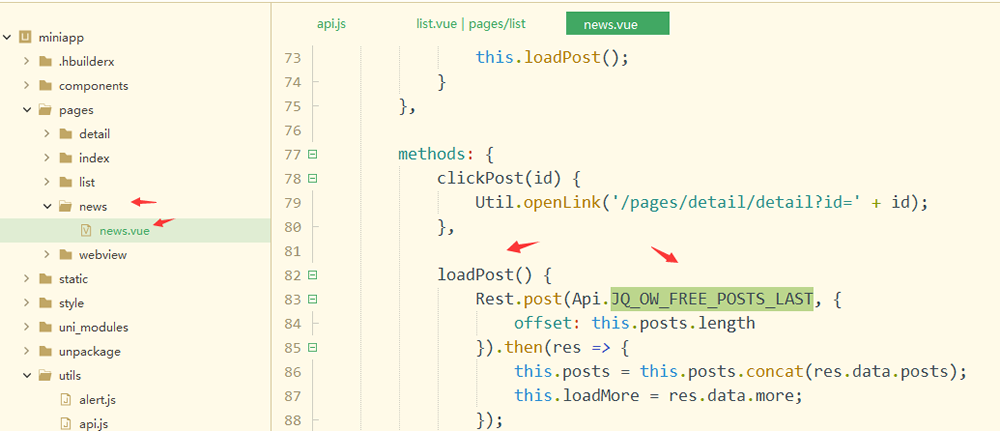
Task: Expand the webview folder chevron
Action: tap(47, 255)
